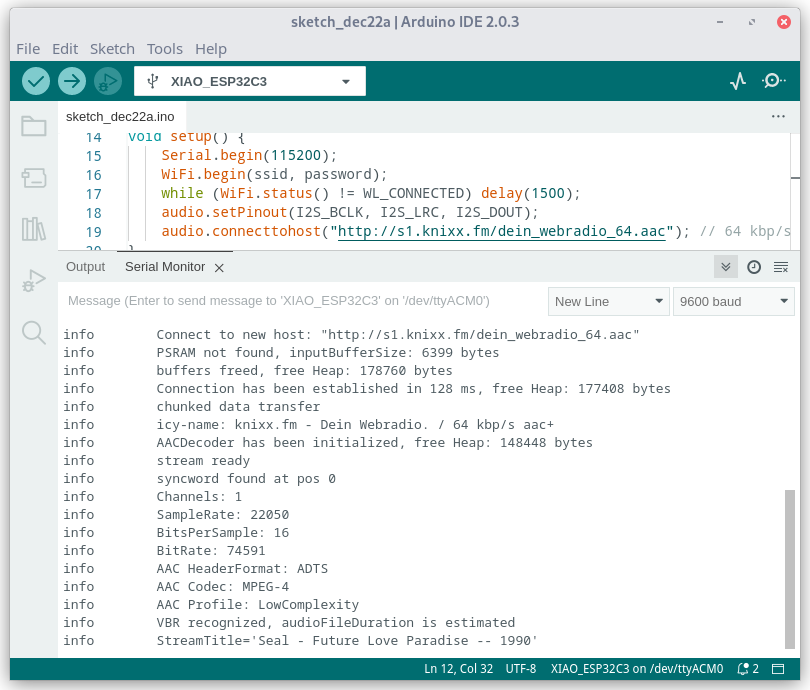
Task: Open the XIAO_ESP32C3 board selector dropdown
Action: point(249,81)
